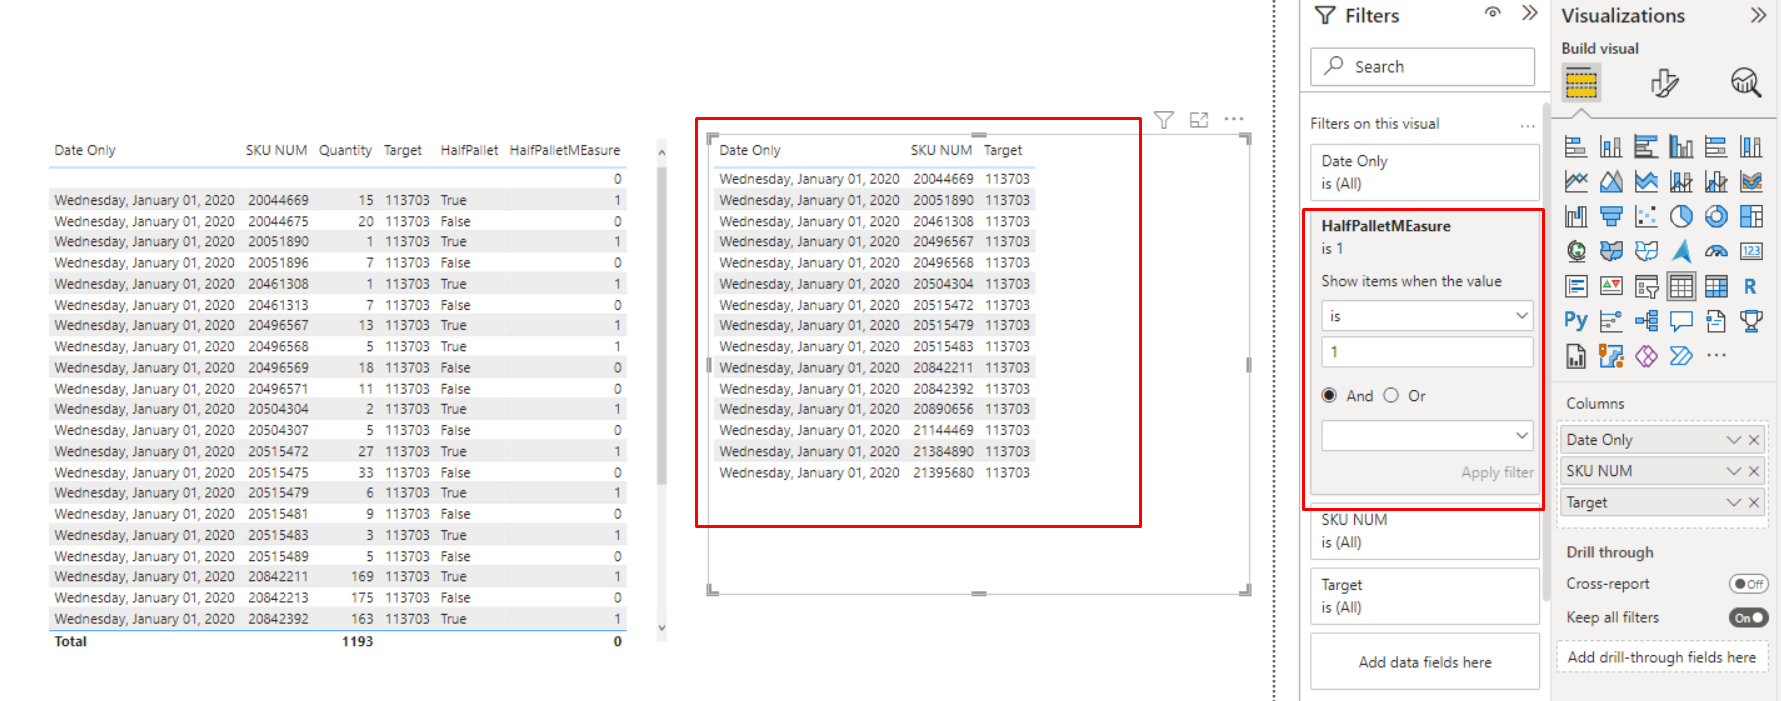This screenshot has width=1781, height=701.
Task: Click the left table scroll up arrow
Action: (x=661, y=152)
